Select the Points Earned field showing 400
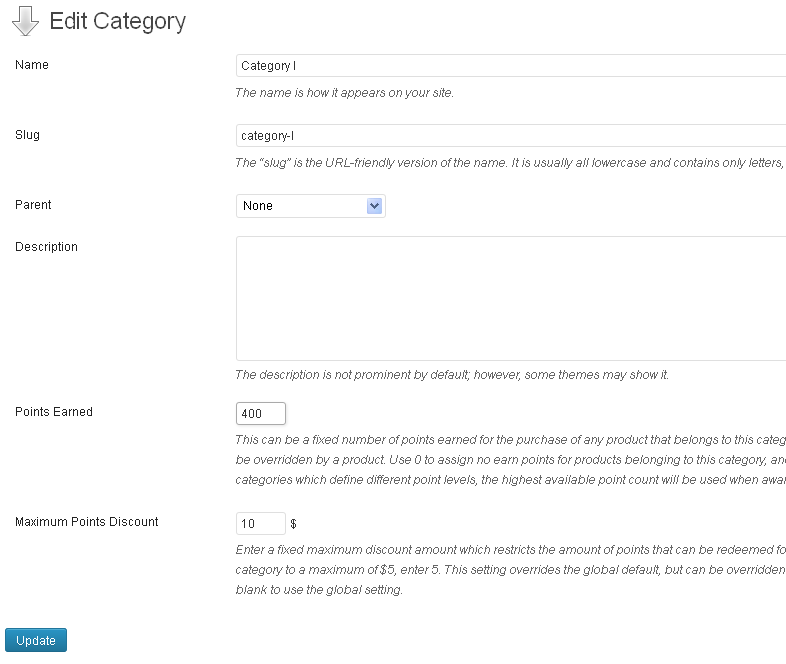 tap(261, 413)
